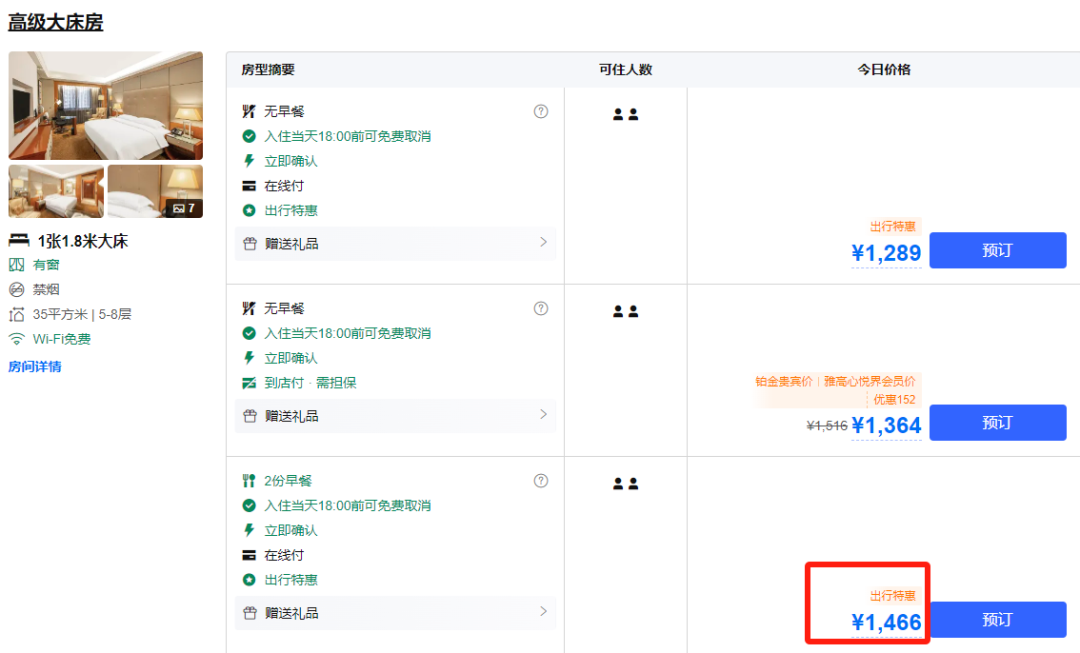The width and height of the screenshot is (1080, 653).
Task: View the large main room photo
Action: pyautogui.click(x=105, y=105)
